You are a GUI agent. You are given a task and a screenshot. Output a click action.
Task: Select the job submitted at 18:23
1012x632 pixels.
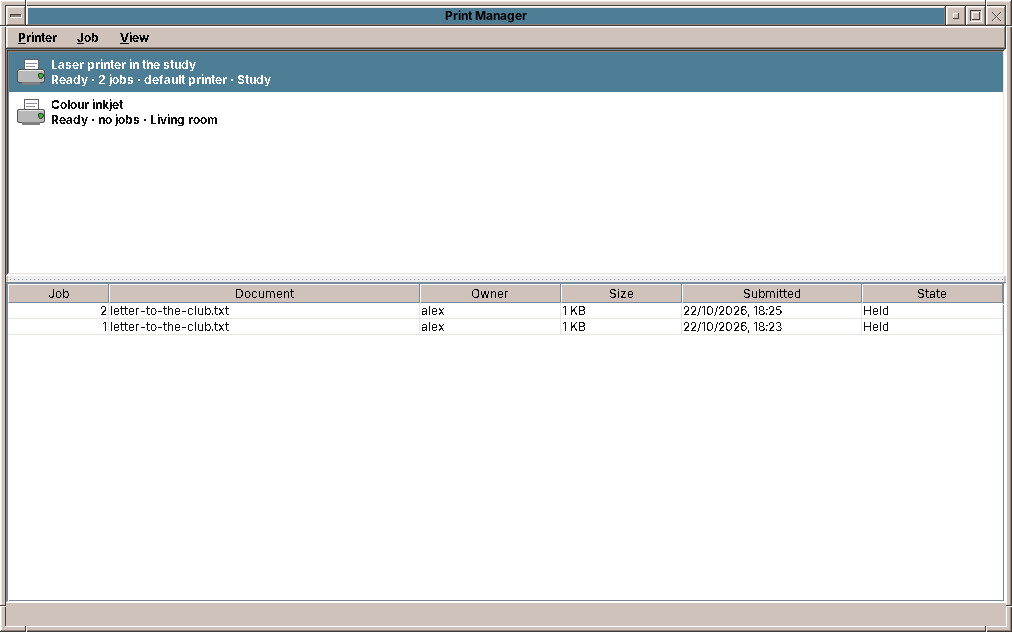pos(505,327)
